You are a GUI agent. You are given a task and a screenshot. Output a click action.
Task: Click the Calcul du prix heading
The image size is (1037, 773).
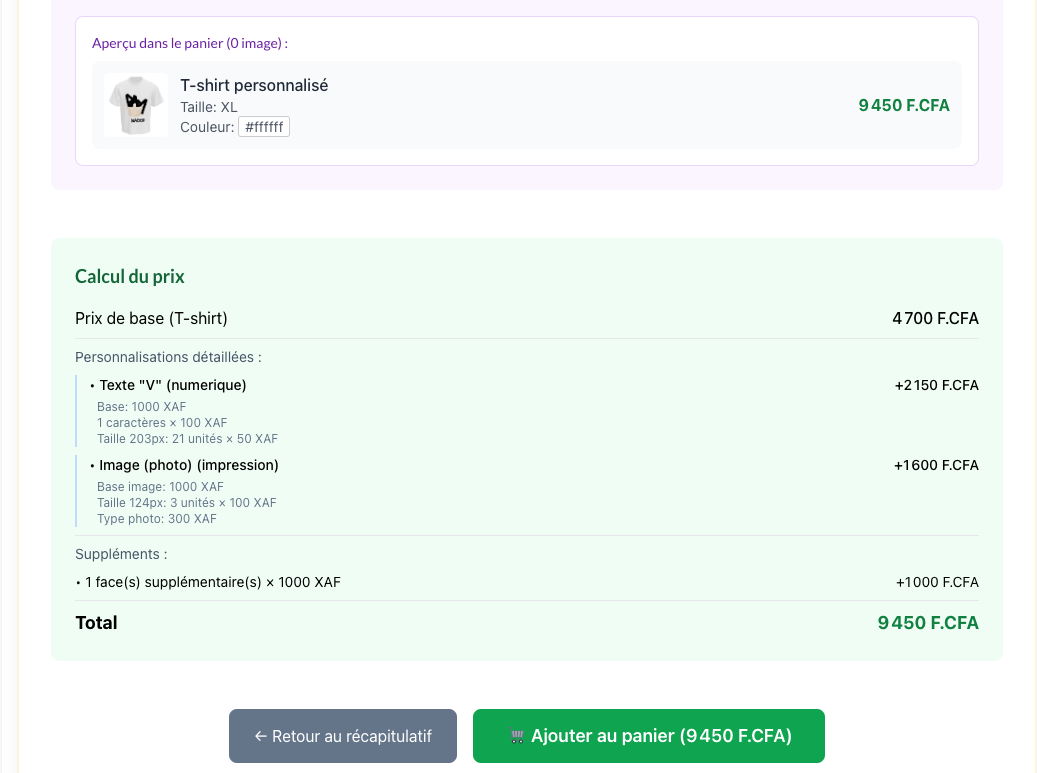tap(130, 277)
